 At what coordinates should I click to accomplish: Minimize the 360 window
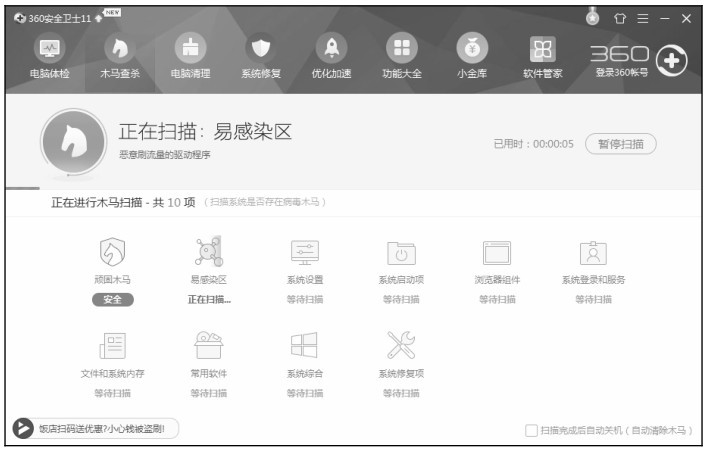[x=665, y=18]
